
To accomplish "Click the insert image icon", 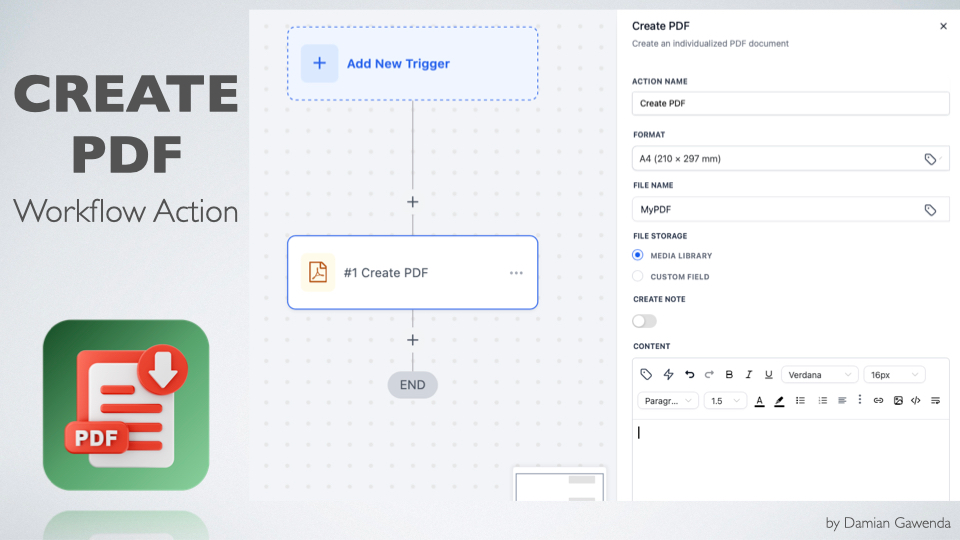I will tap(898, 401).
